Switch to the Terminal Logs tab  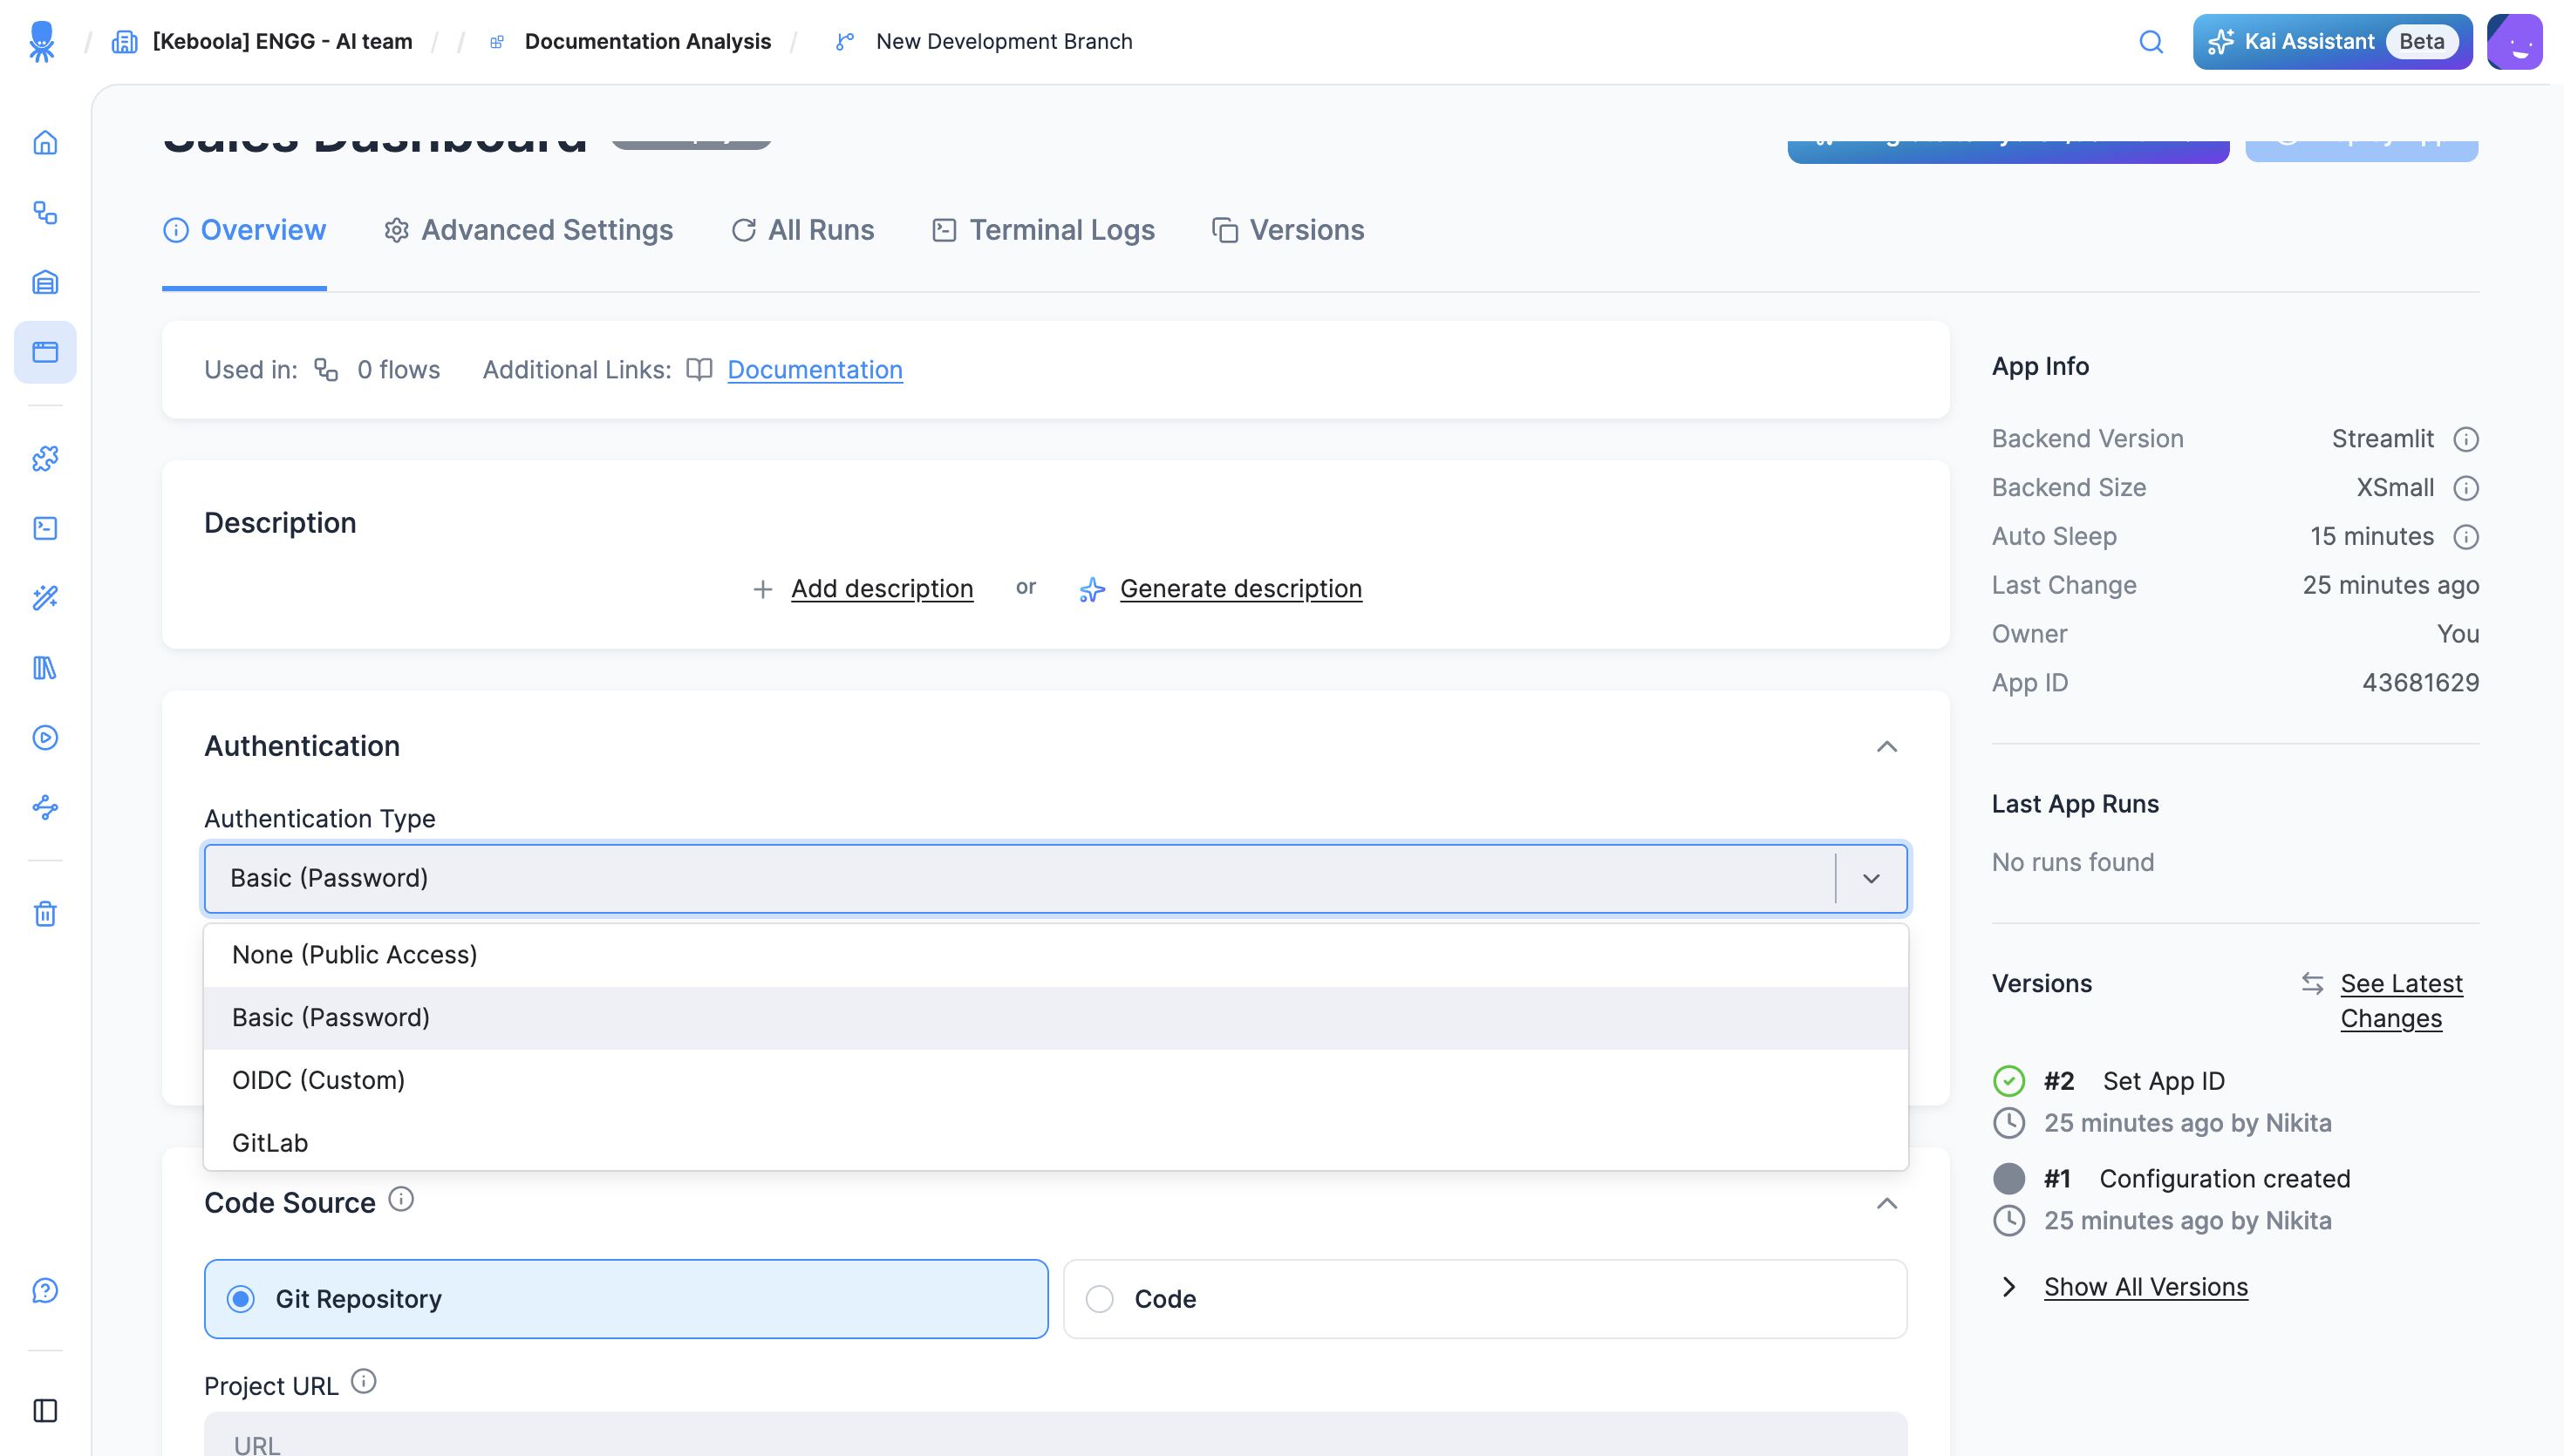(1043, 231)
